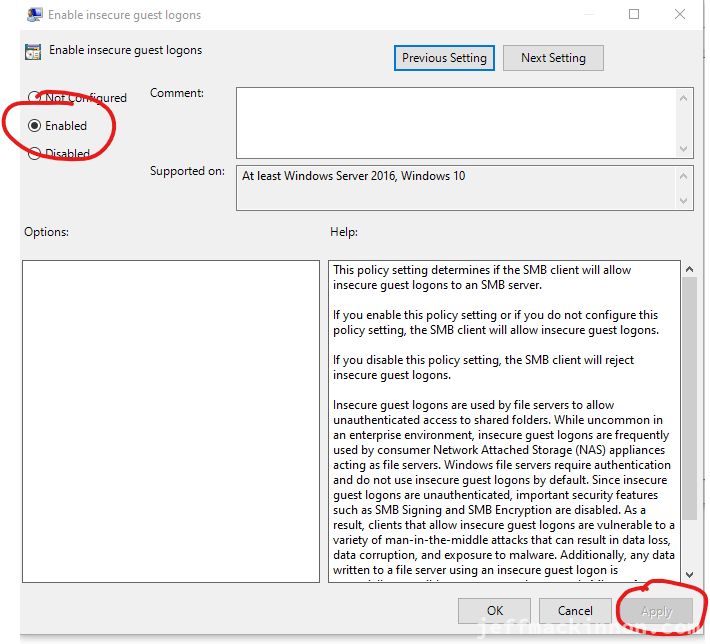Click the Apply button
The width and height of the screenshot is (710, 644).
pos(654,611)
